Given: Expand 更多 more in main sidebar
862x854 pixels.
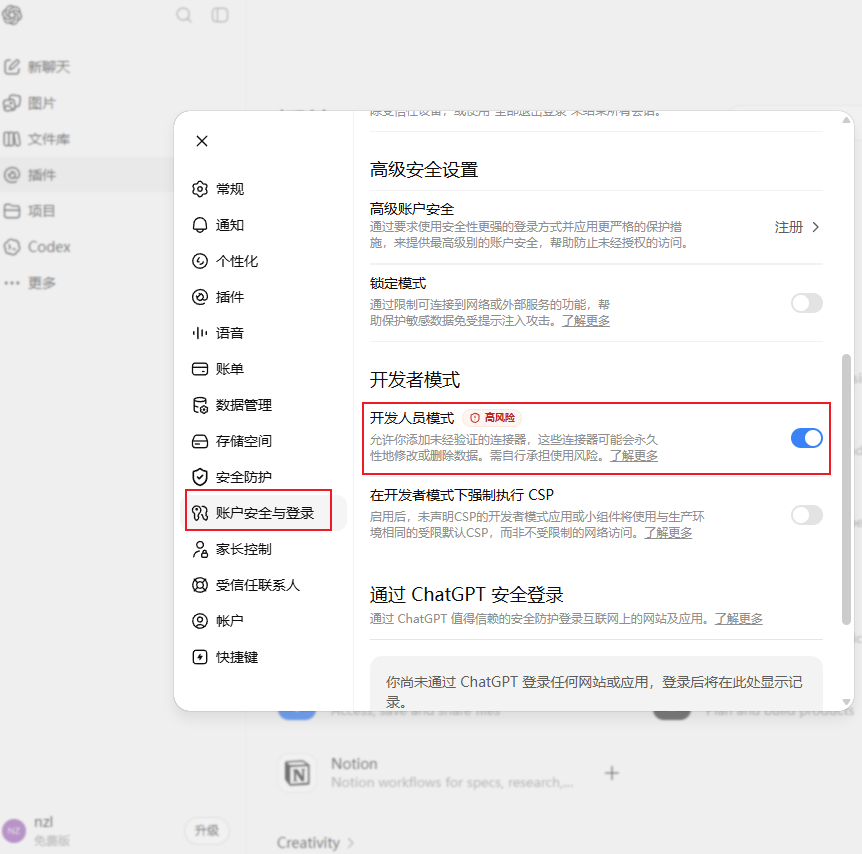Looking at the screenshot, I should tap(30, 283).
